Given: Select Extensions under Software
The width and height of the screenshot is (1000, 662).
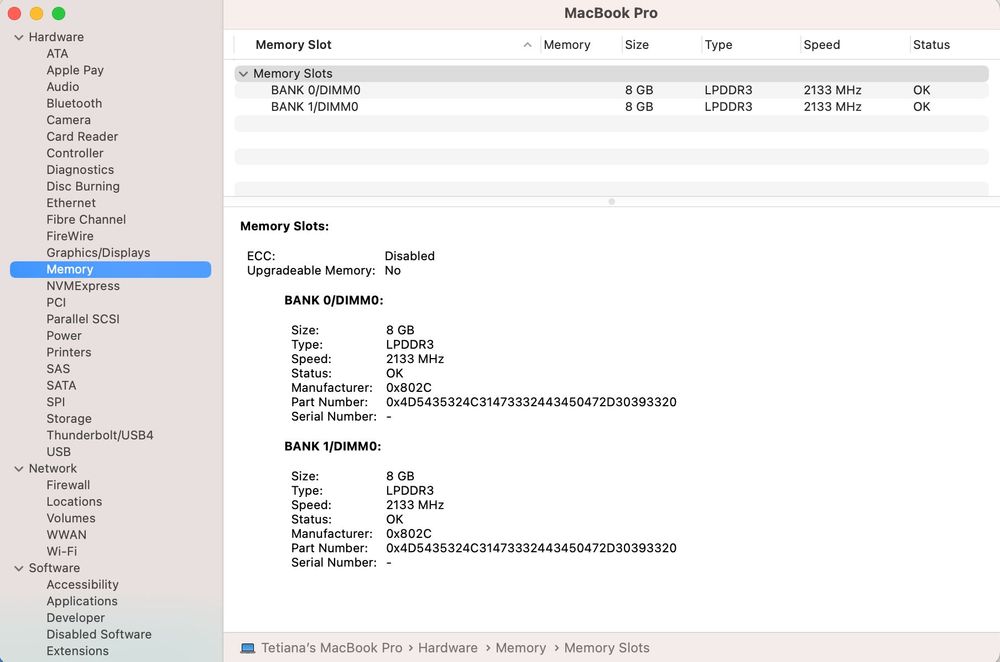Looking at the screenshot, I should click(77, 651).
